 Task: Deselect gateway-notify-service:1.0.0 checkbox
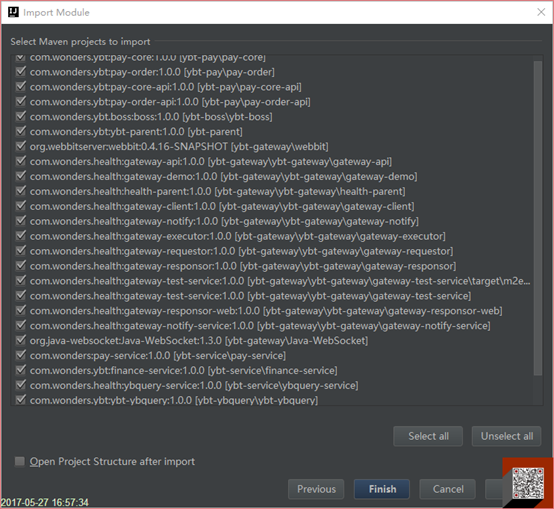pyautogui.click(x=21, y=325)
